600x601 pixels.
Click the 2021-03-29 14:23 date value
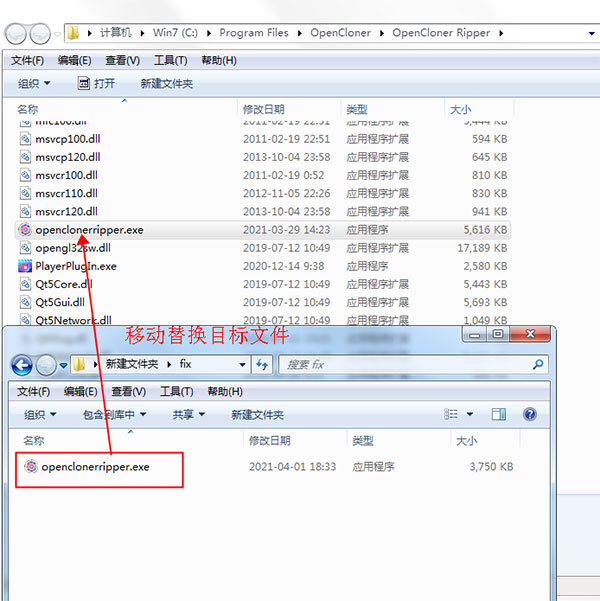click(286, 230)
